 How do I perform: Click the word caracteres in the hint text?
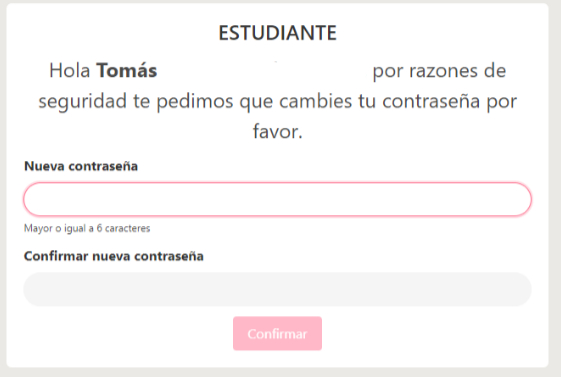pos(127,228)
